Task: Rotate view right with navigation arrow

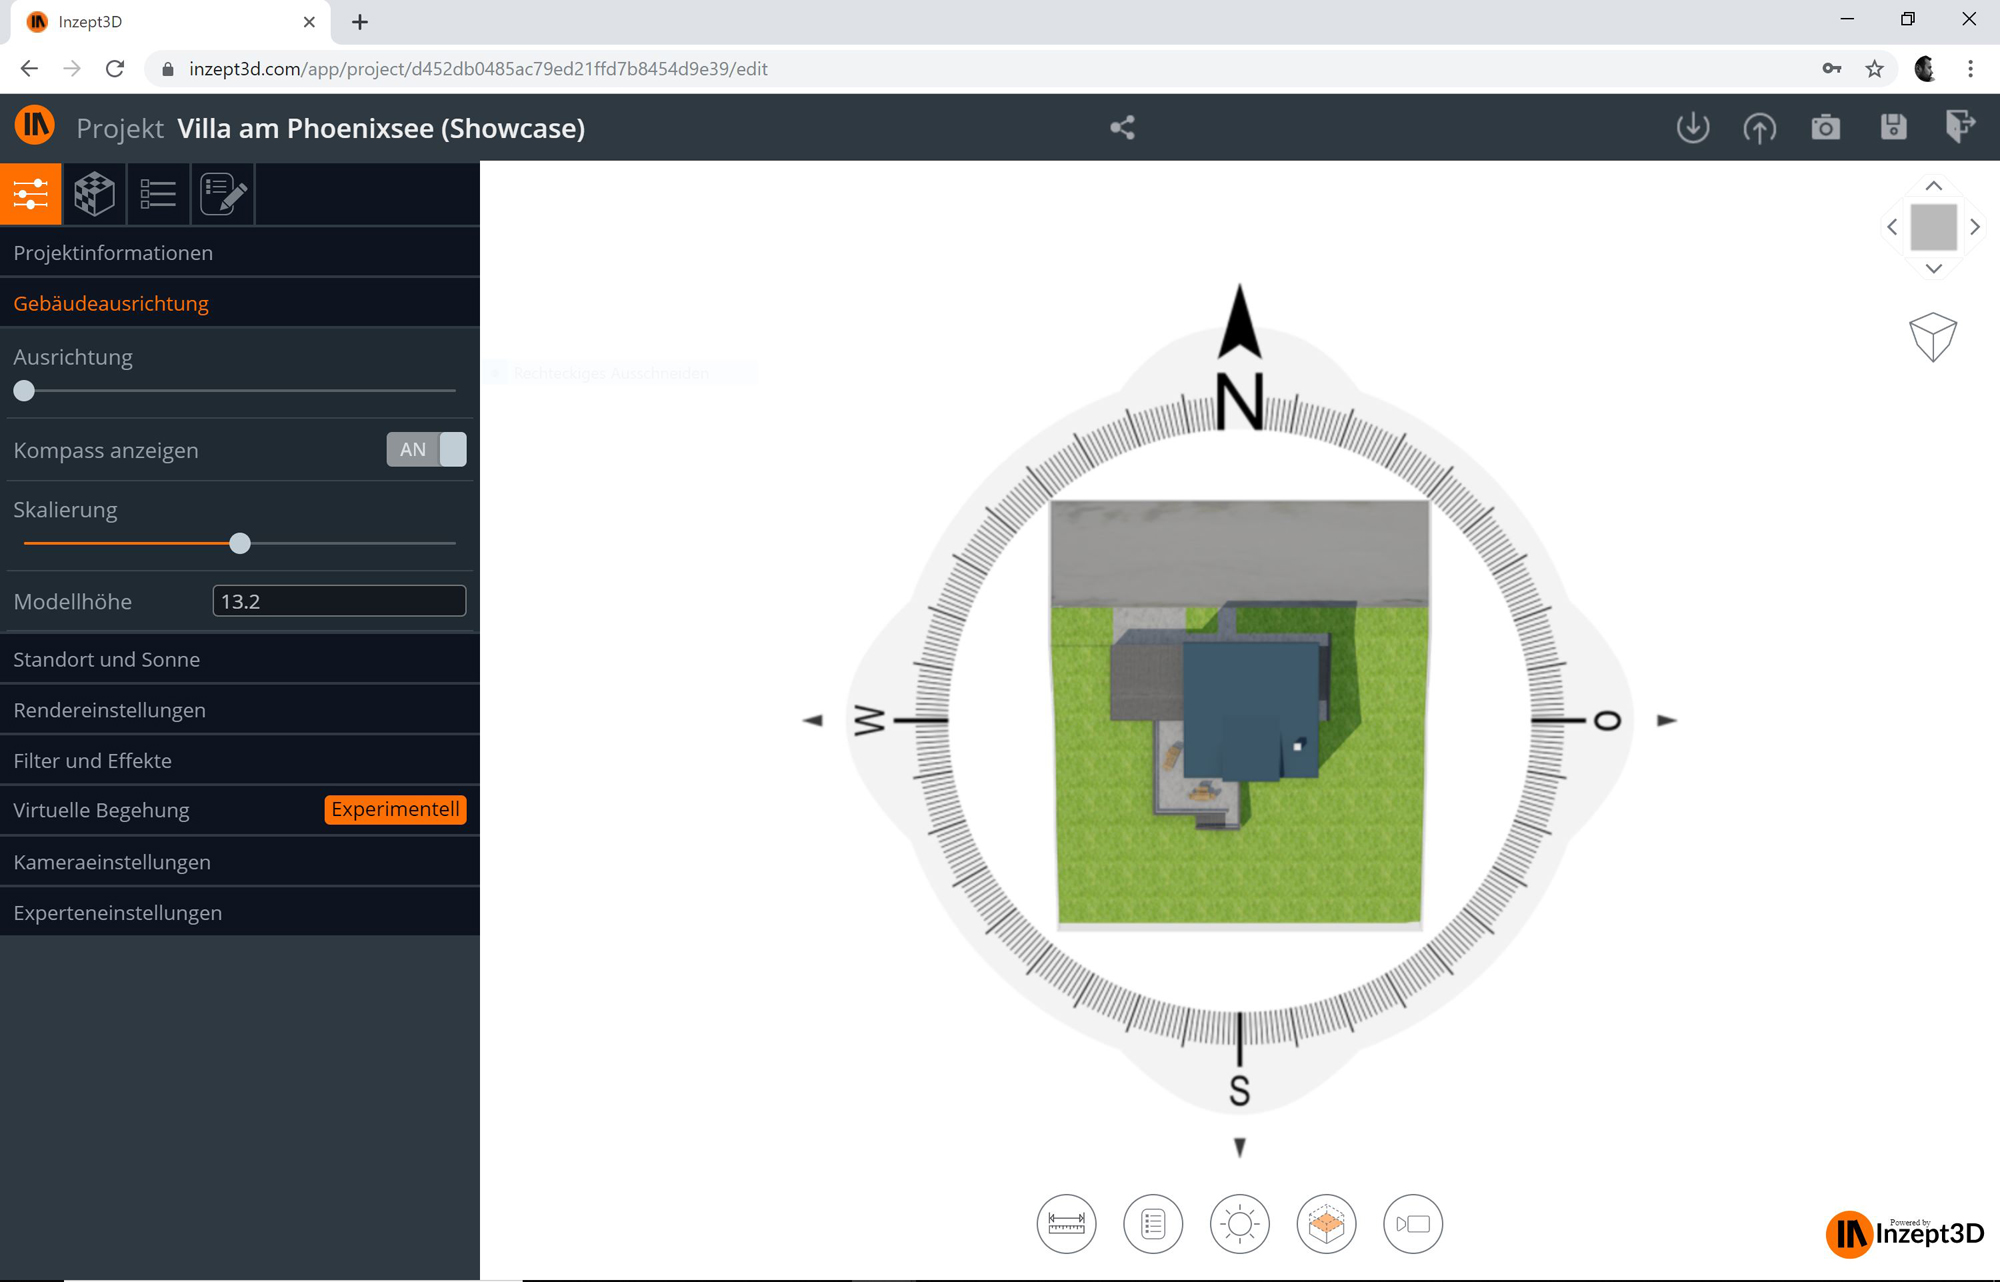Action: [1975, 227]
